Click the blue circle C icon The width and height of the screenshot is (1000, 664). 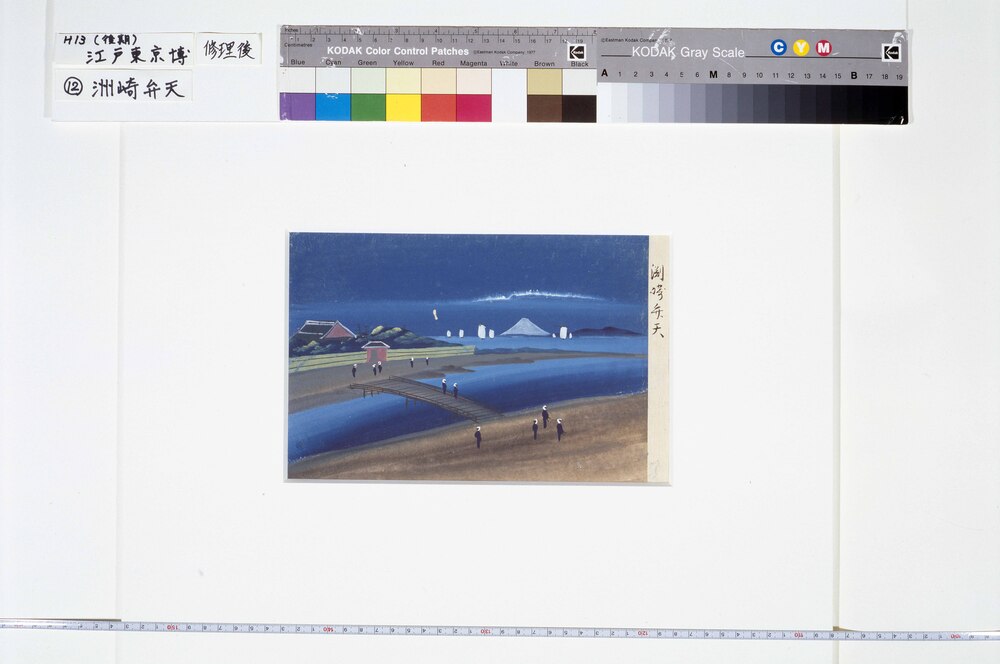[x=778, y=47]
